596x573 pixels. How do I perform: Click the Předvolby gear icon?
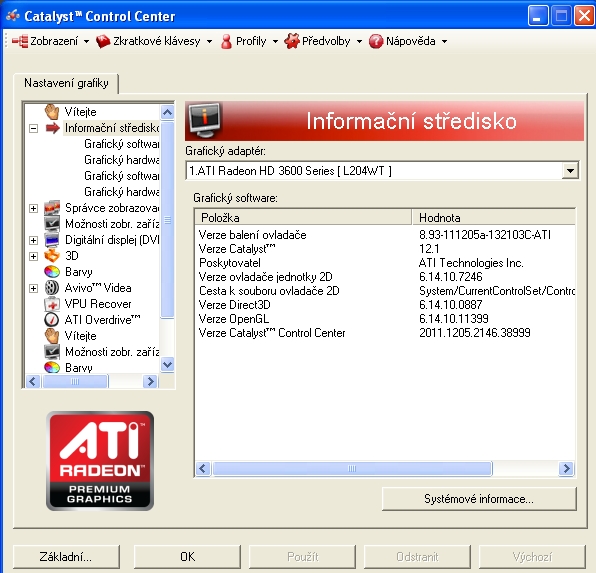[x=292, y=41]
